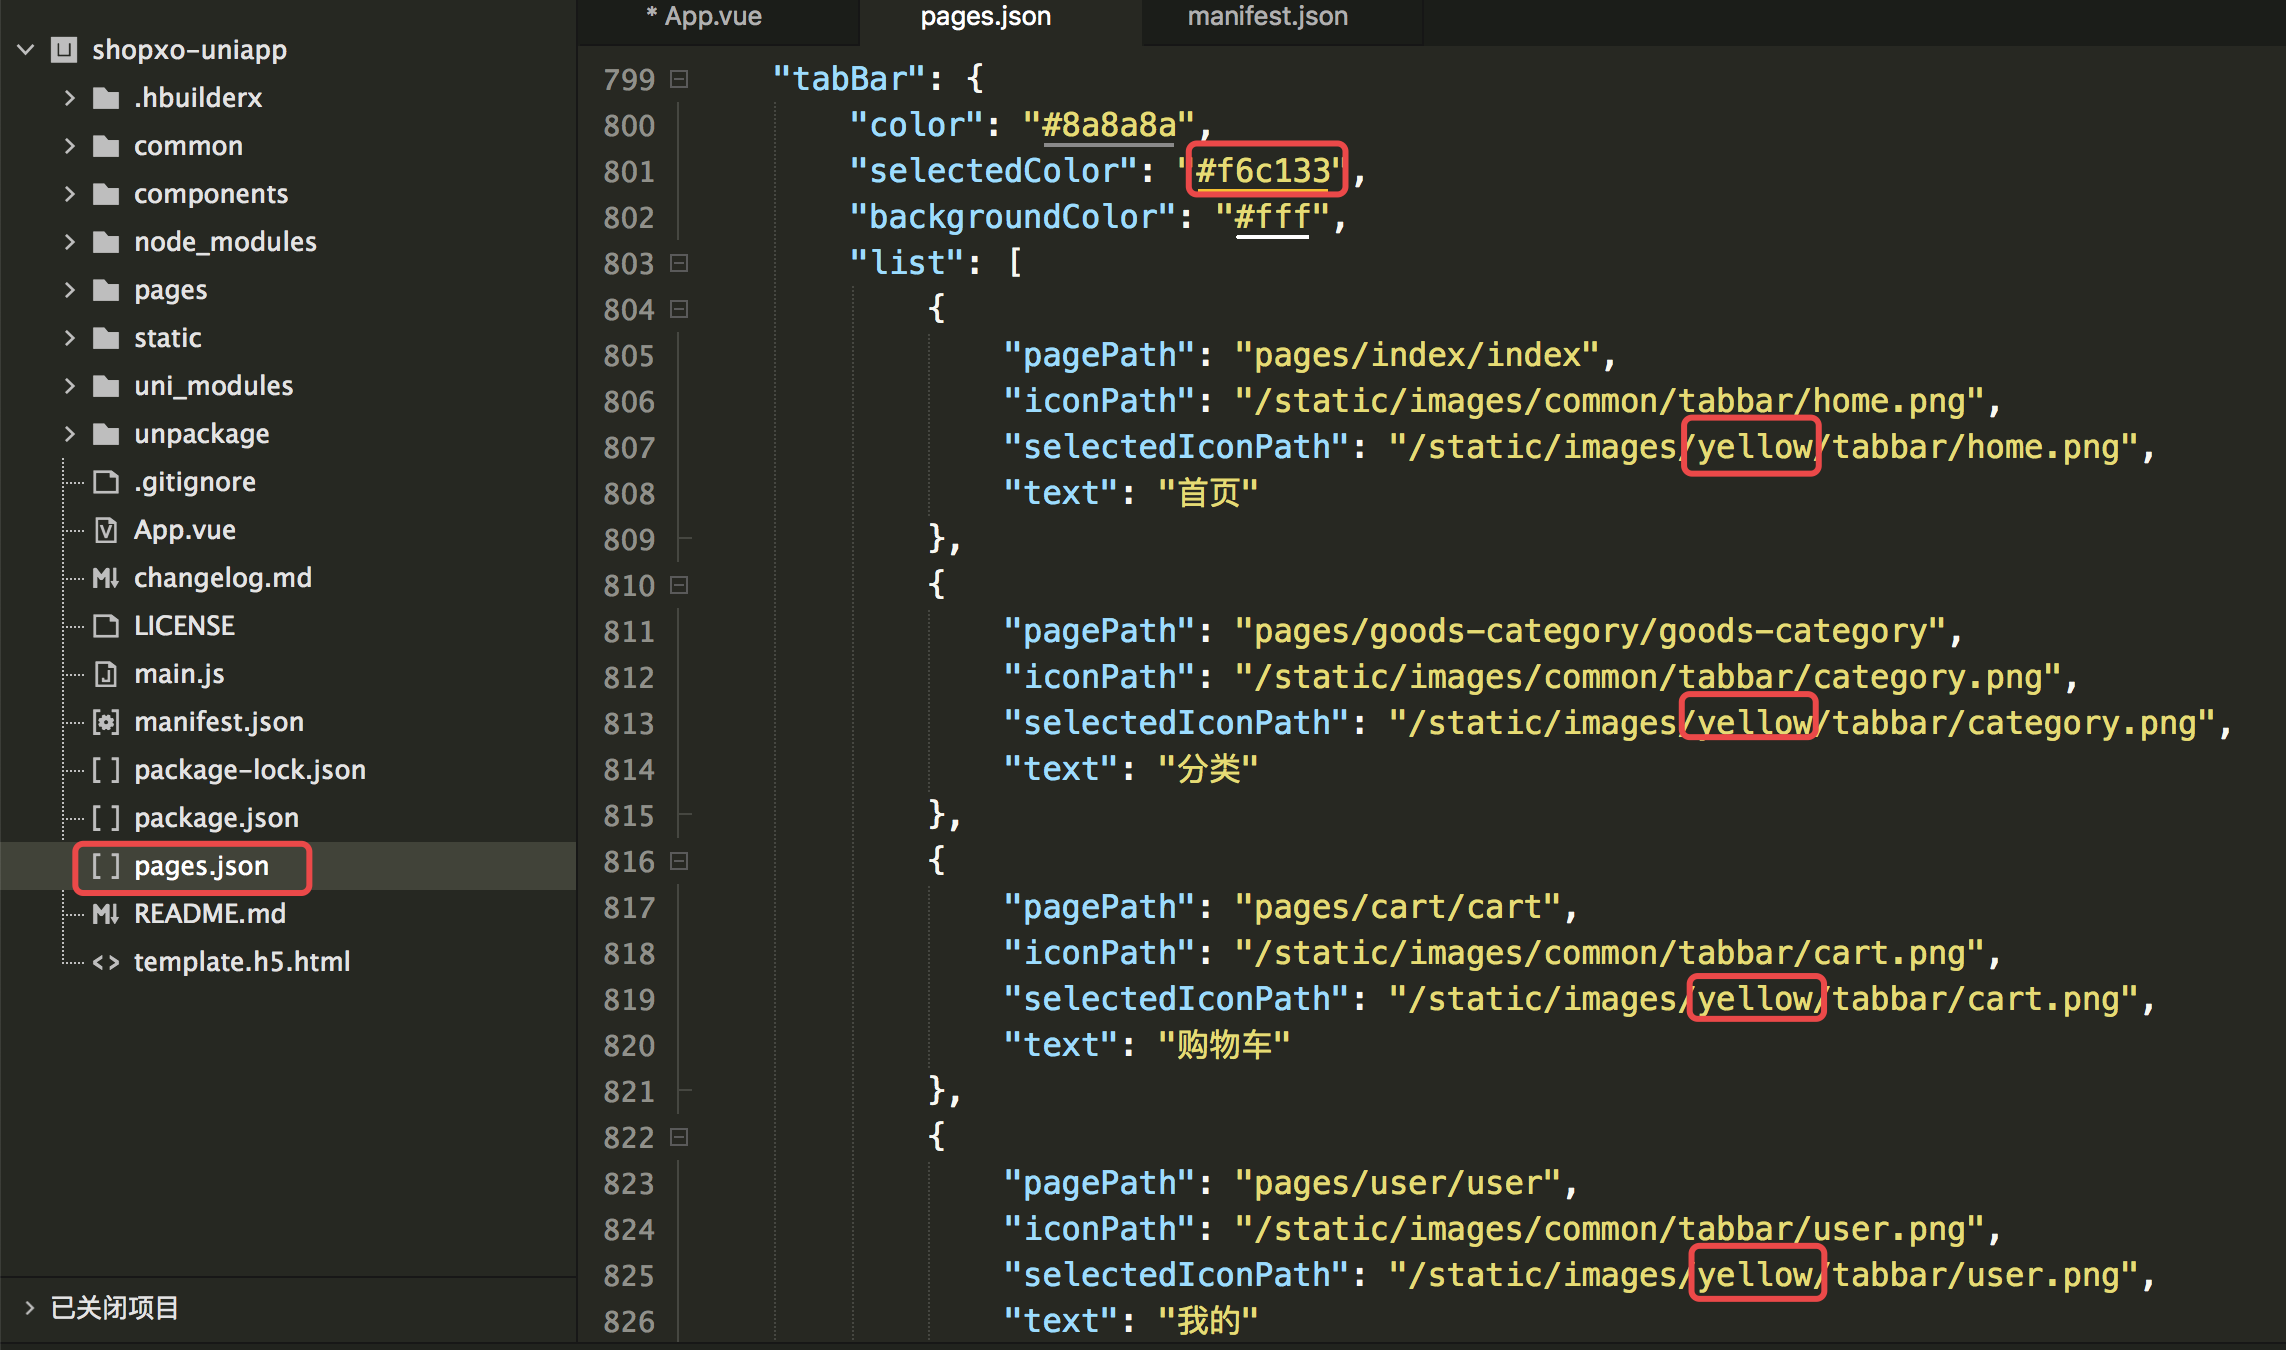Screen dimensions: 2286x1350
Task: Click the App.vue file icon in tree
Action: (x=106, y=530)
